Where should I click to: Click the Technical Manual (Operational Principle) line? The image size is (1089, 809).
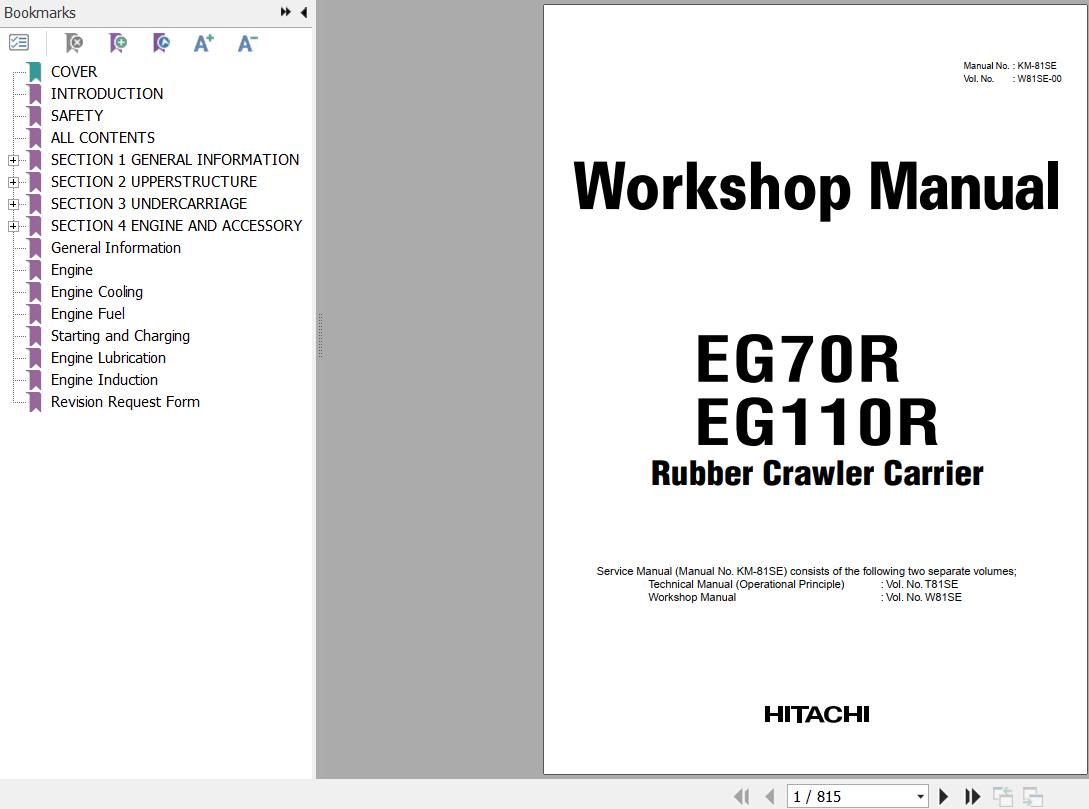point(746,585)
